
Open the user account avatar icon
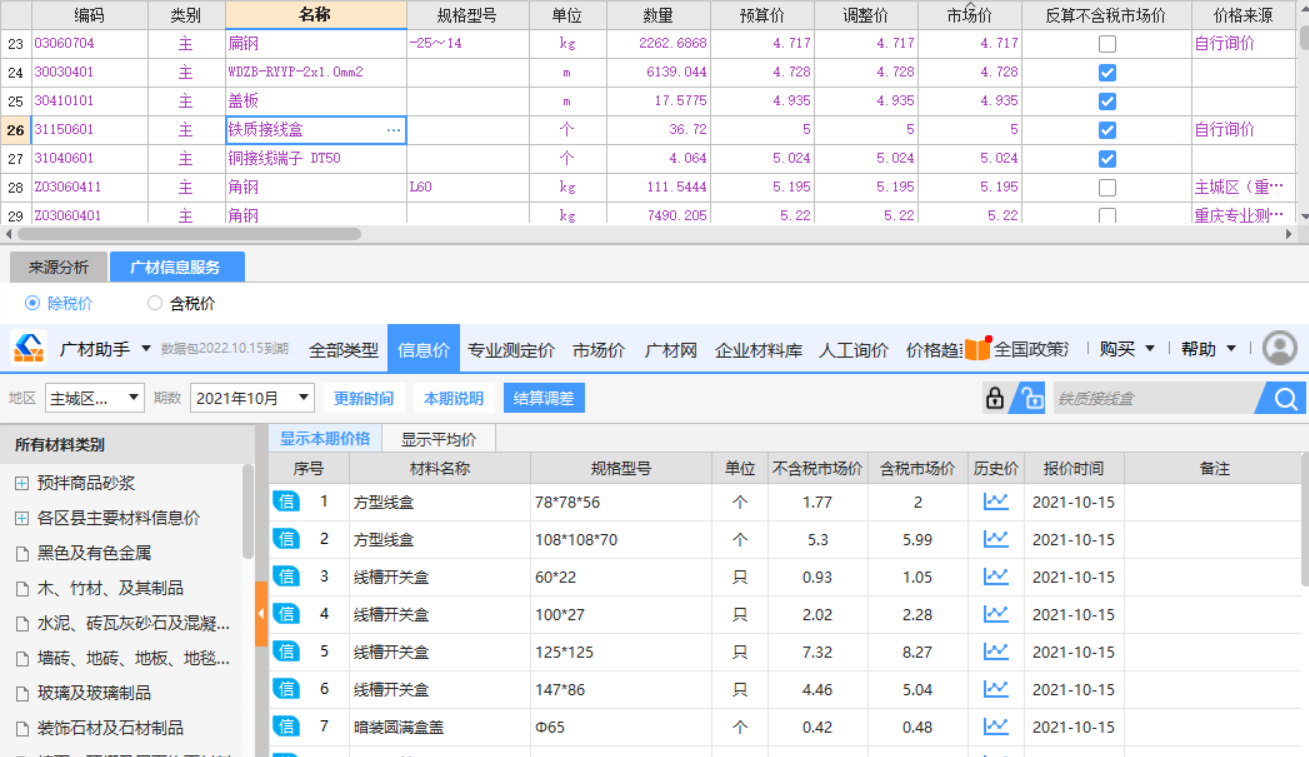pos(1279,348)
